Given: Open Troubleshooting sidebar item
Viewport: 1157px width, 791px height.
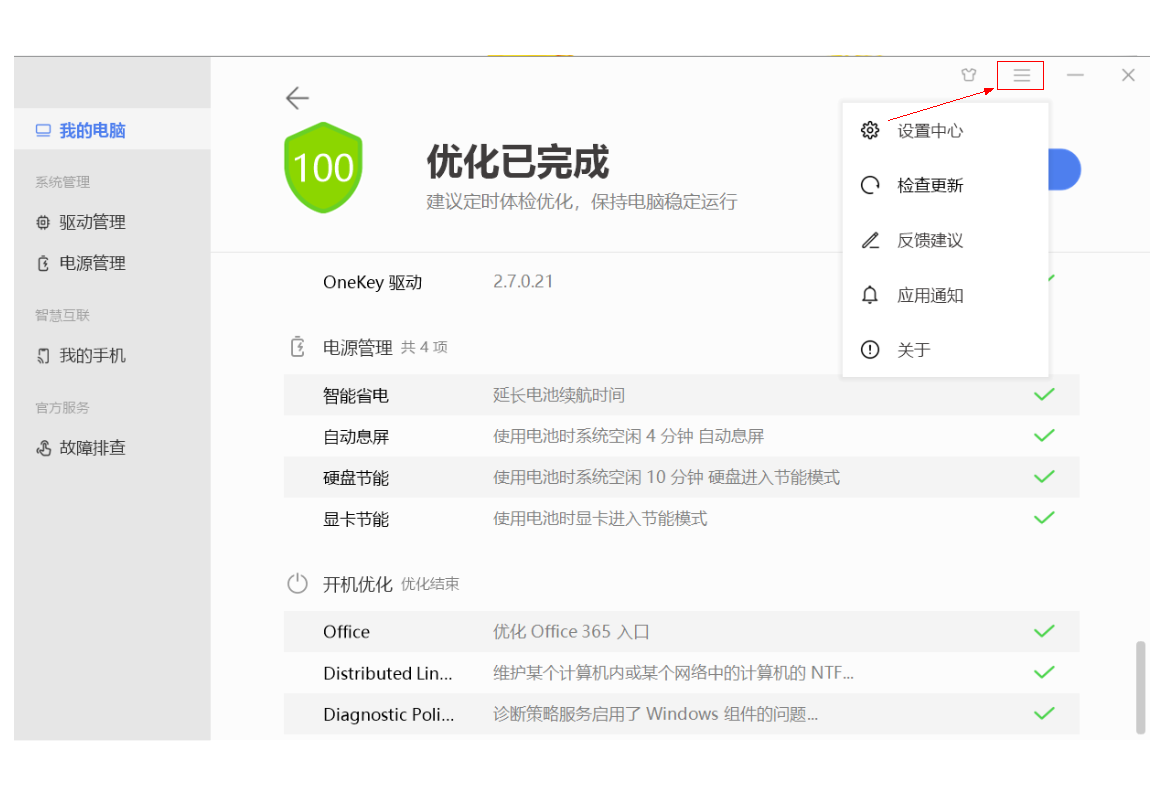Looking at the screenshot, I should 92,448.
